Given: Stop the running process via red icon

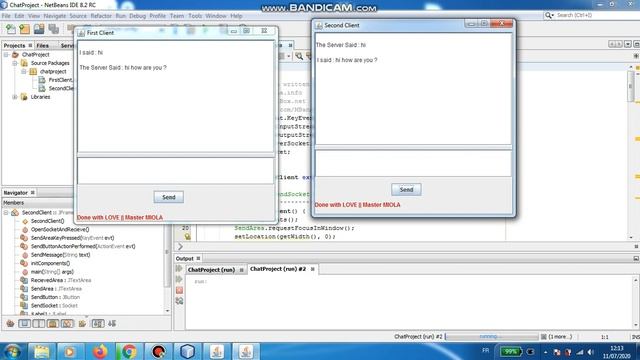Looking at the screenshot, I should click(x=179, y=290).
